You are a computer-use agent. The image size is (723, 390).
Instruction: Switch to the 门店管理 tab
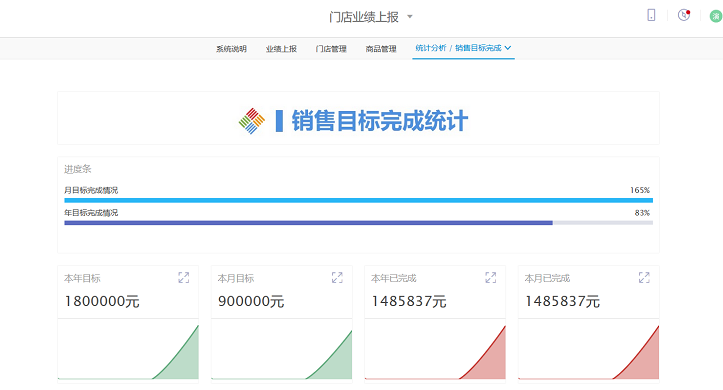coord(331,49)
